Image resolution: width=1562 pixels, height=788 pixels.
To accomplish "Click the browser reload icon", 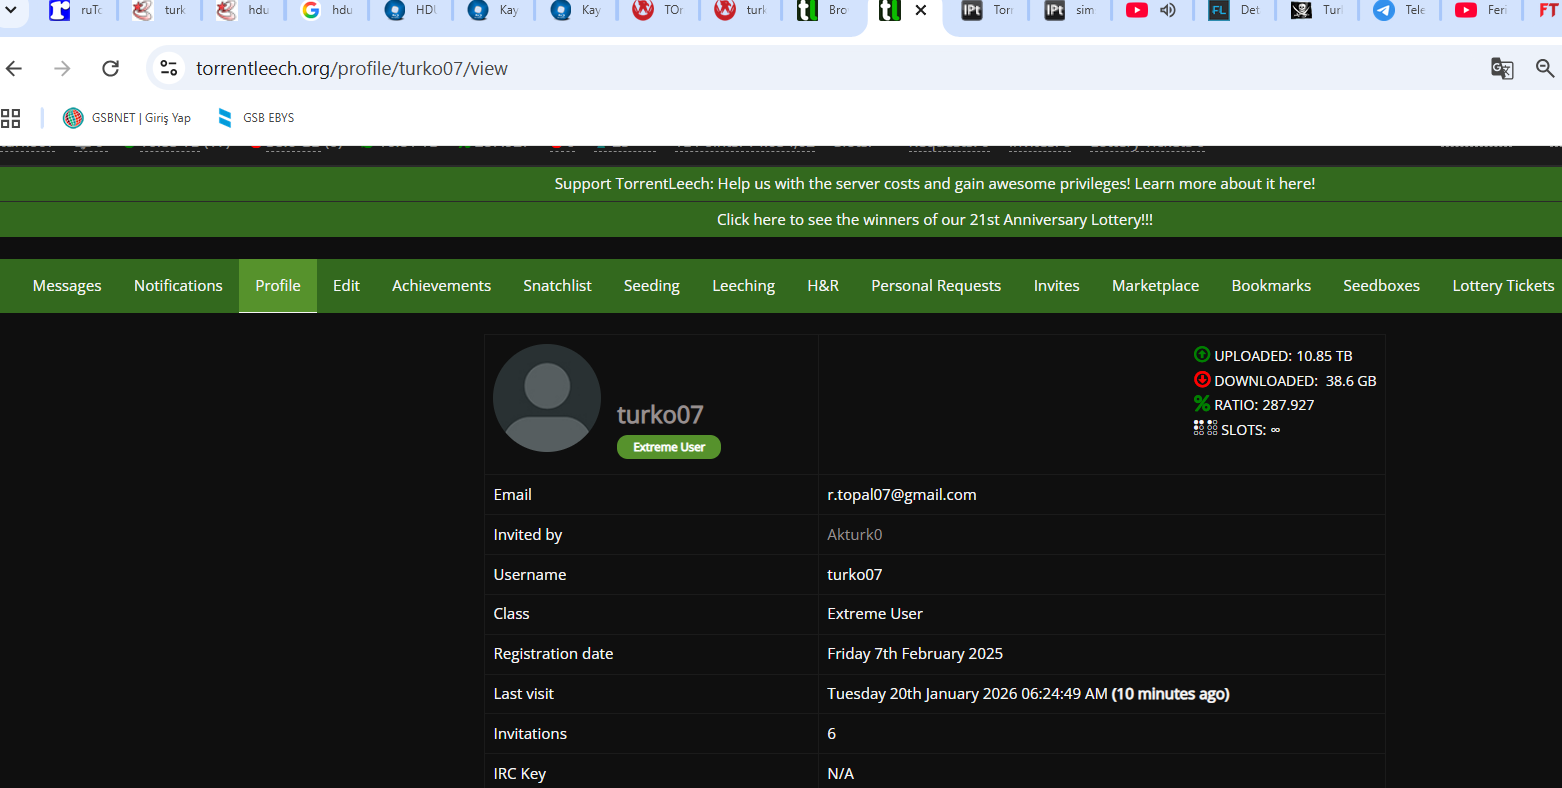I will click(111, 68).
